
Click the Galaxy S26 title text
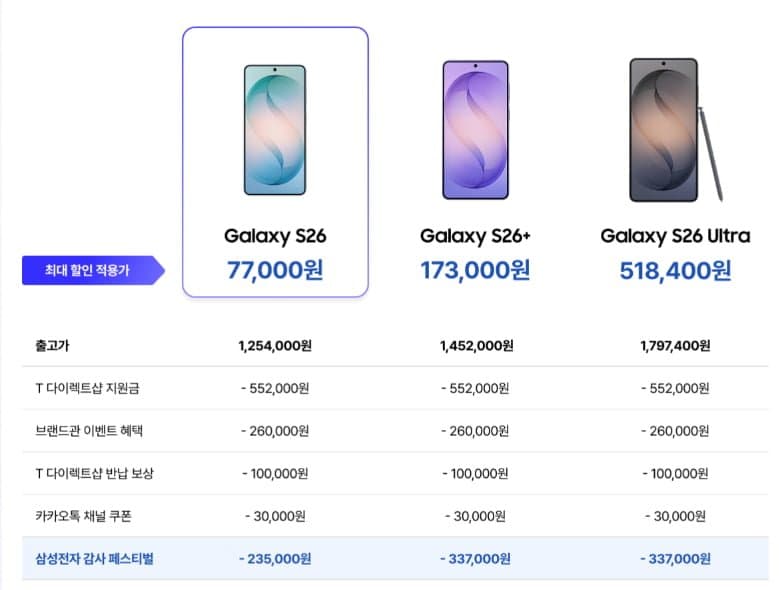tap(275, 236)
